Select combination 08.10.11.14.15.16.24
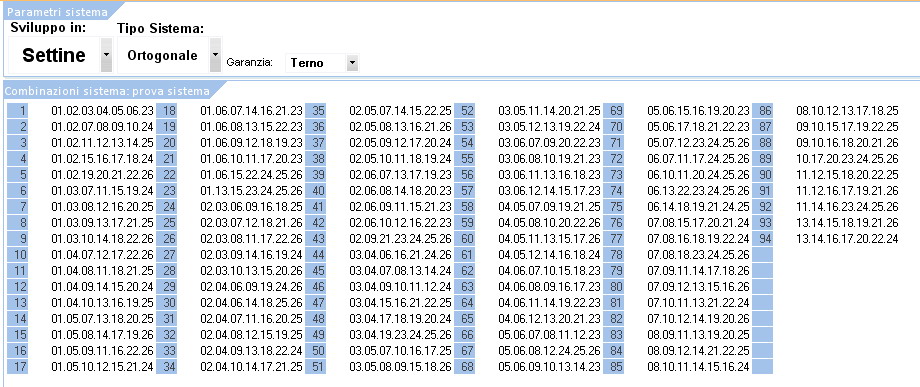 (699, 367)
